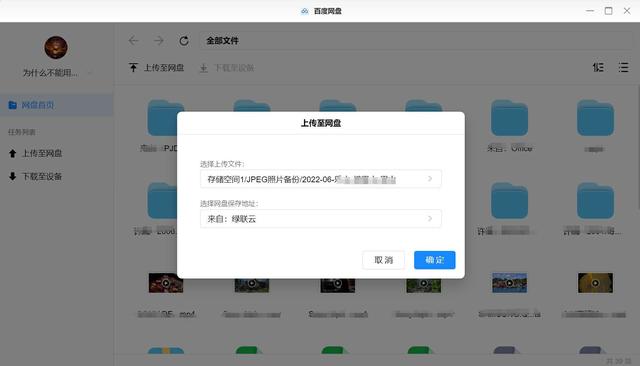This screenshot has width=640, height=366.
Task: Switch to list view icon
Action: tap(623, 67)
